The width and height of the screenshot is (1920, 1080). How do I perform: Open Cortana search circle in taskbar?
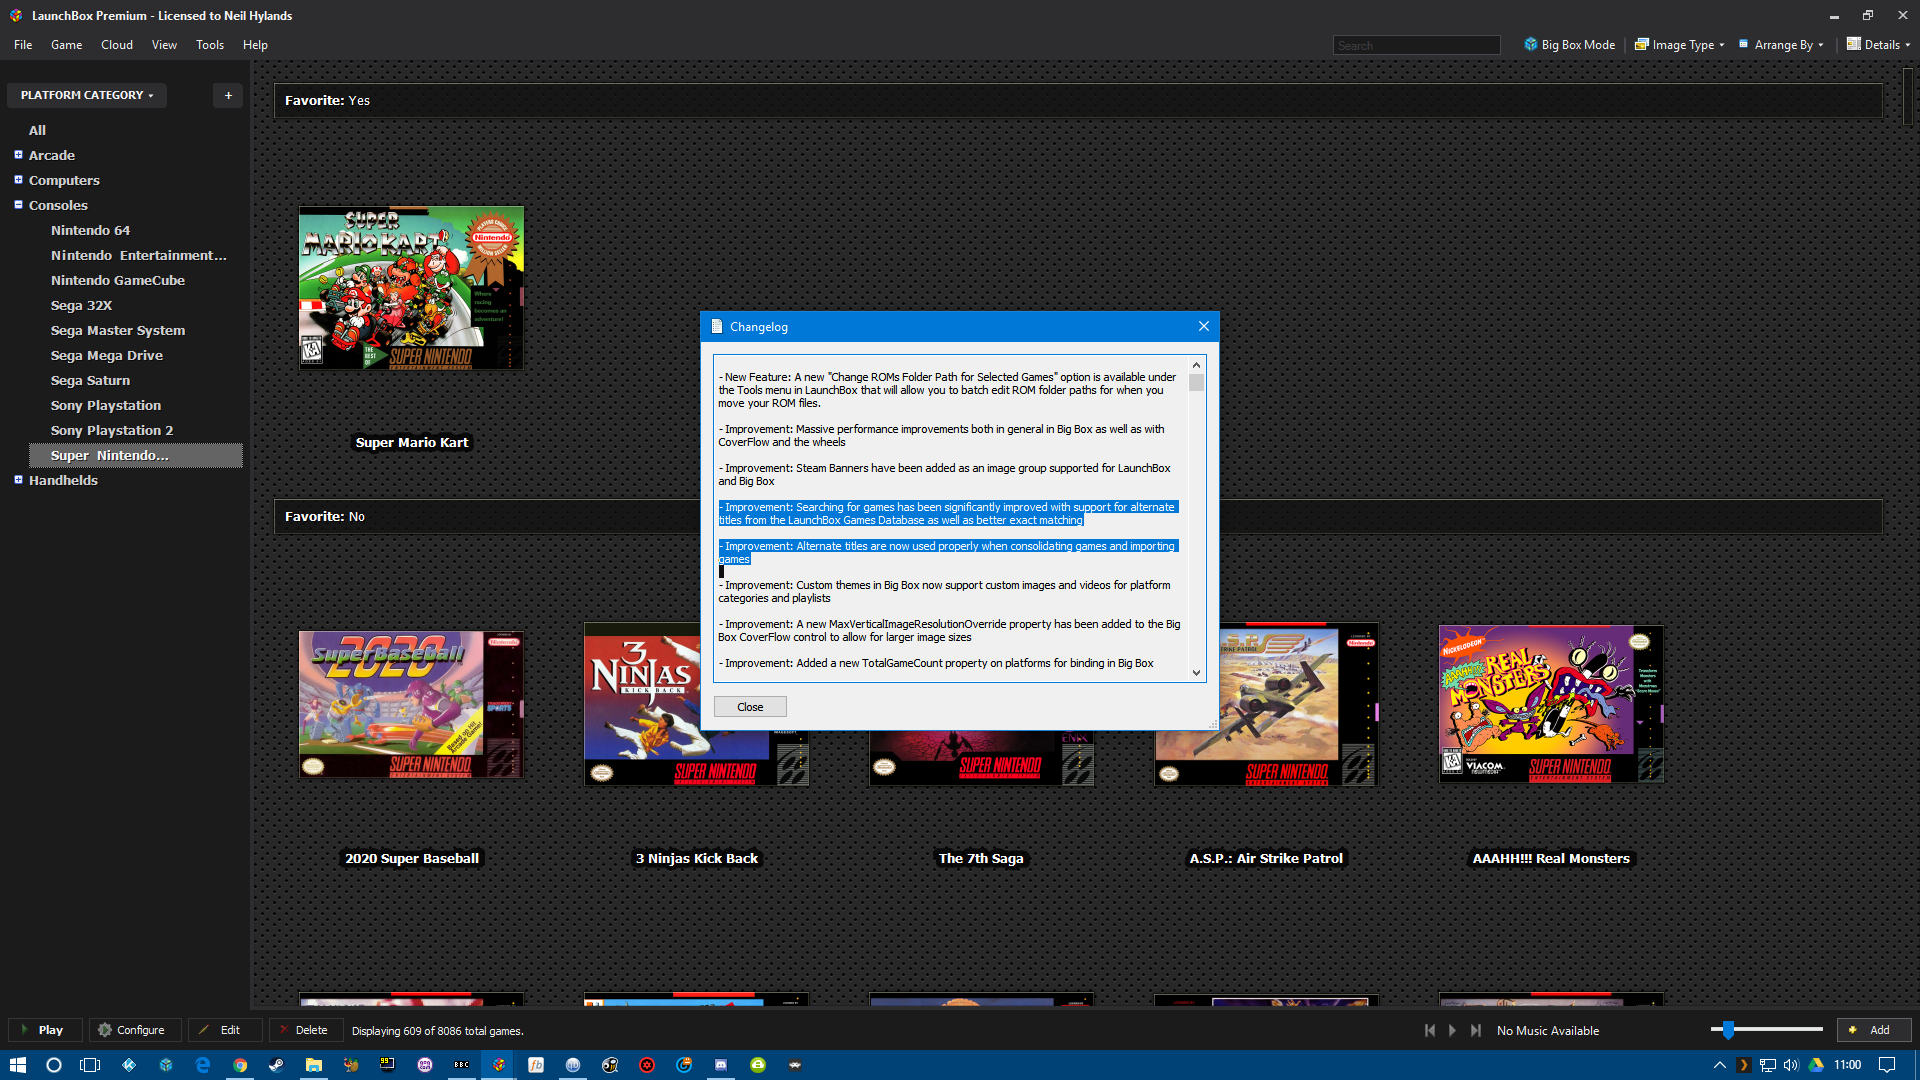click(54, 1065)
